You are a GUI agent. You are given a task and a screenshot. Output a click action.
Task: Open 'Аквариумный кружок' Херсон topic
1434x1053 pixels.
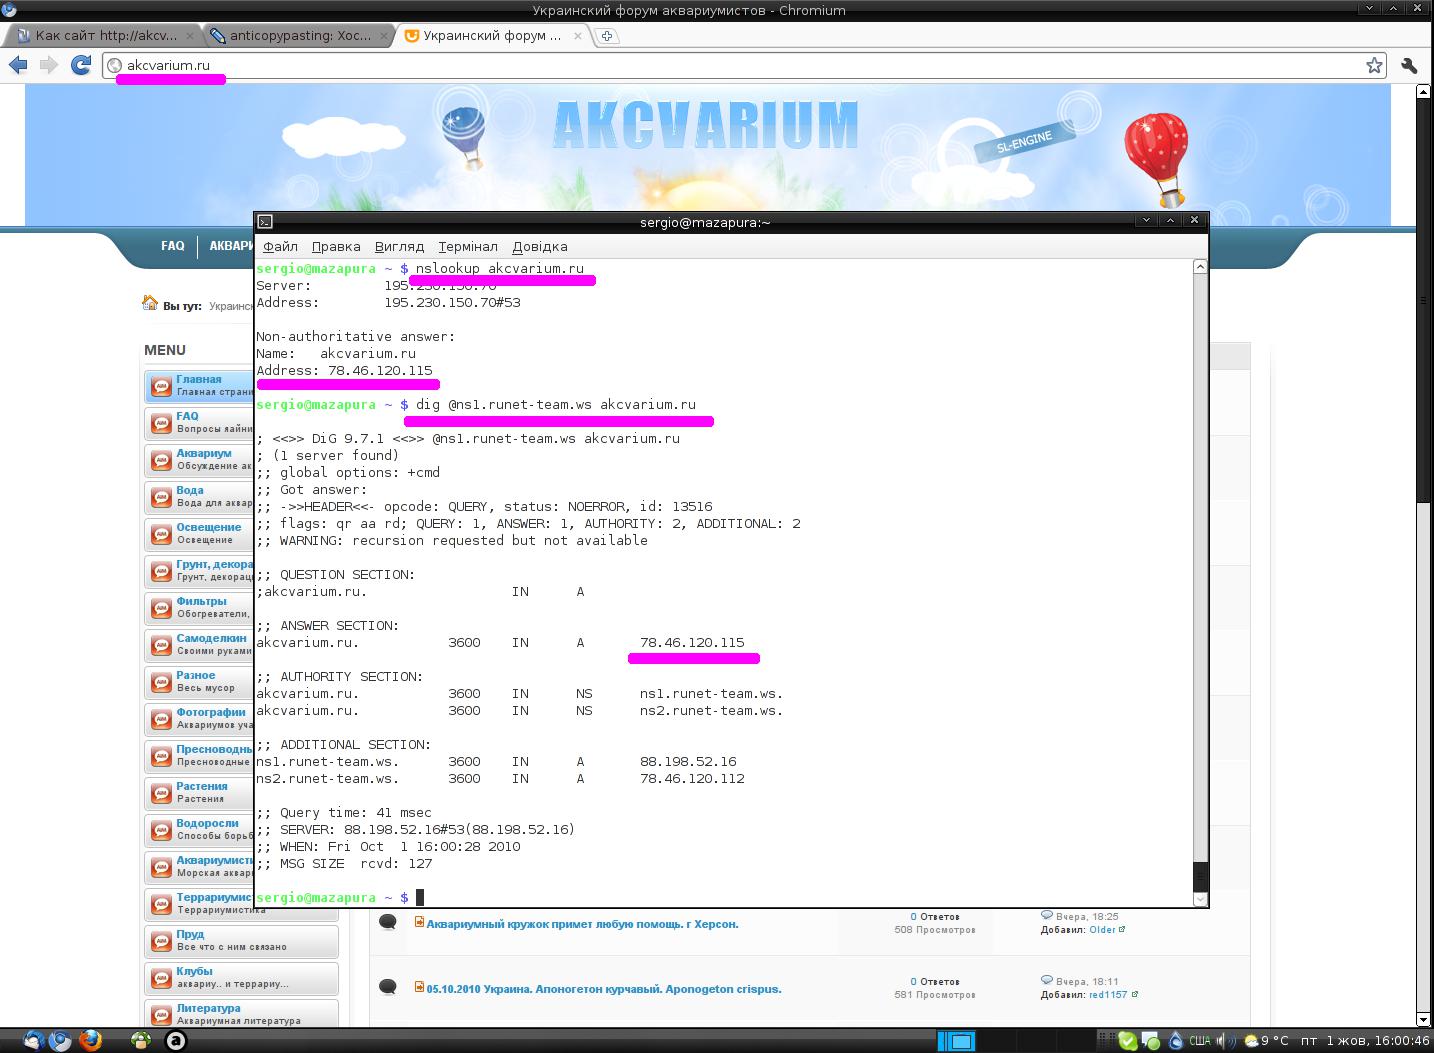[582, 924]
